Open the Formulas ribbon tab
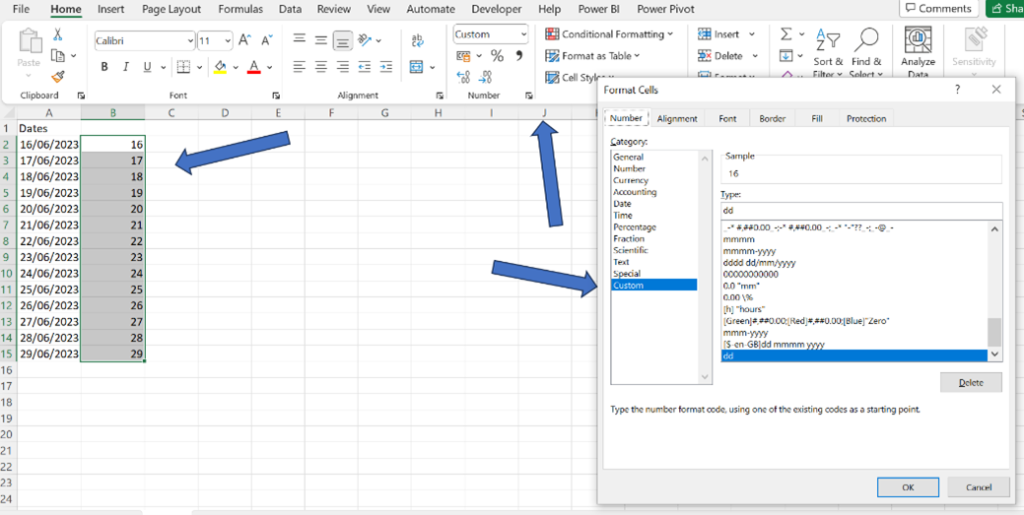Viewport: 1024px width, 515px height. [240, 9]
